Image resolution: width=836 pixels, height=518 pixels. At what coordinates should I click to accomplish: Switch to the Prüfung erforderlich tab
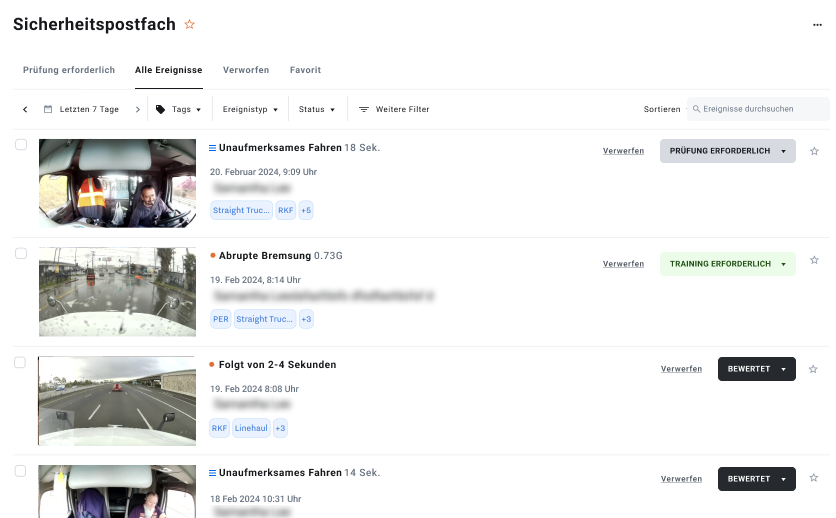[x=69, y=70]
